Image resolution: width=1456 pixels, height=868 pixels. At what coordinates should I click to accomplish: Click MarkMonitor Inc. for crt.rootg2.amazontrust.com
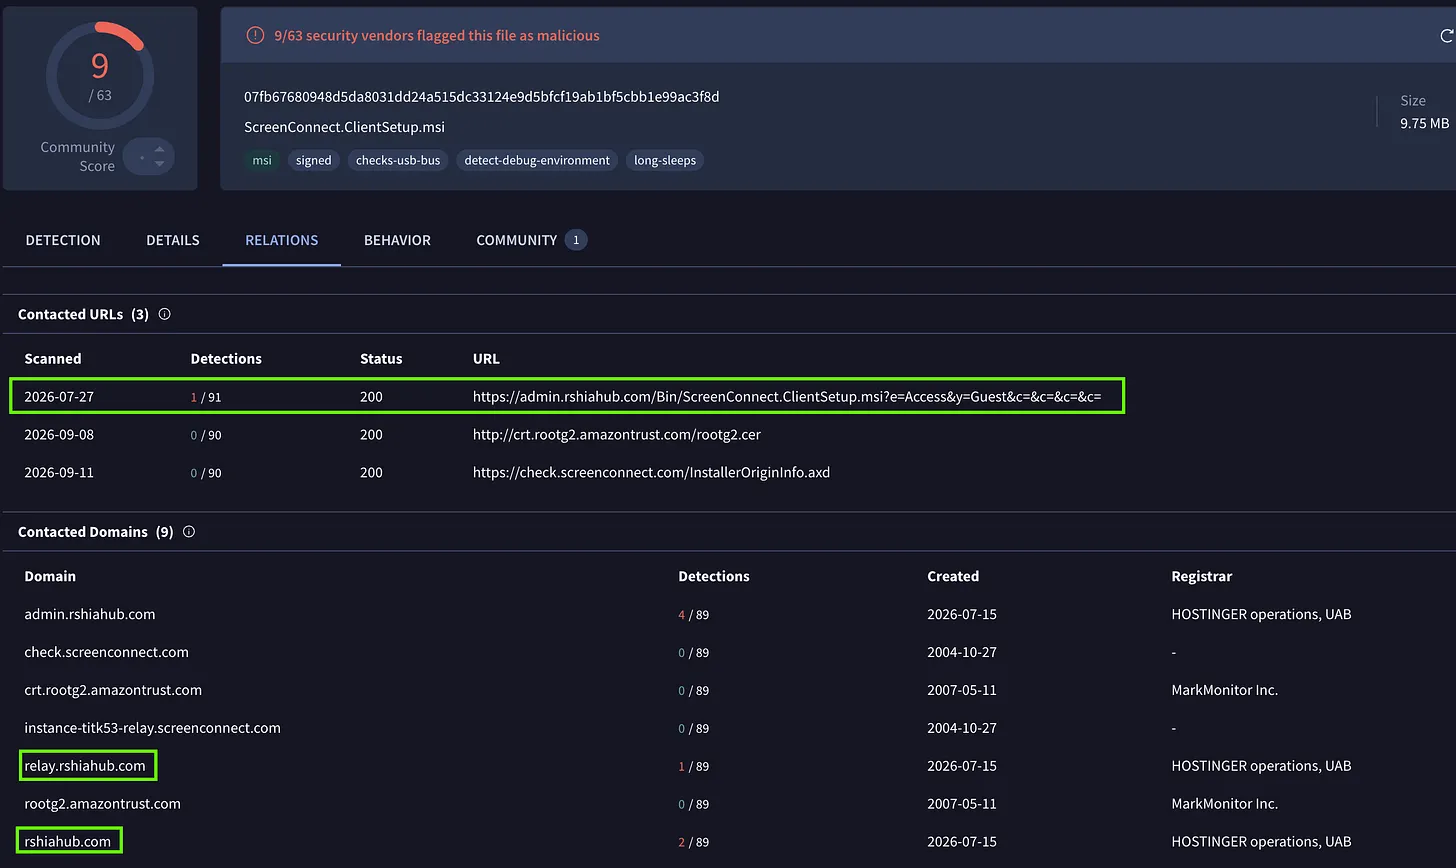click(x=1225, y=690)
